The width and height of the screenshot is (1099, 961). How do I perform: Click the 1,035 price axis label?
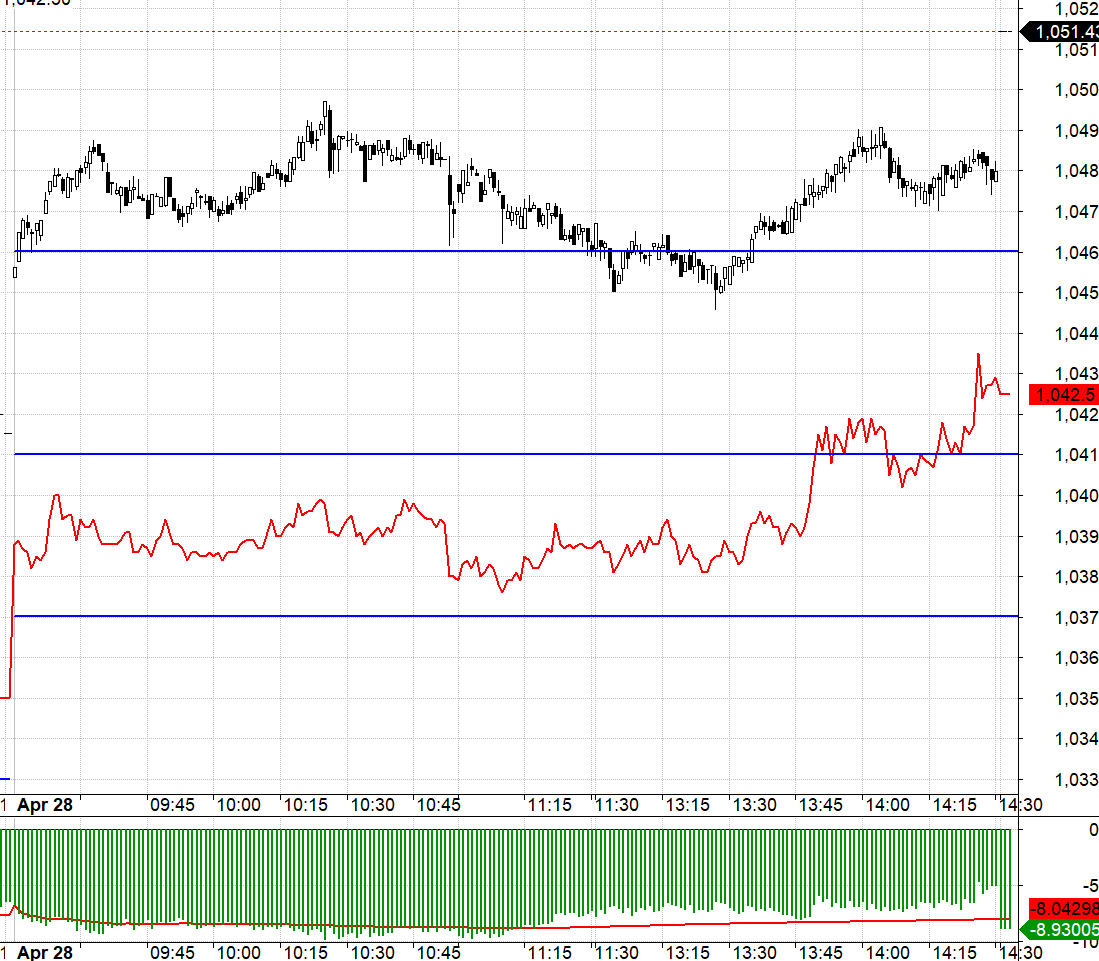[x=1077, y=699]
